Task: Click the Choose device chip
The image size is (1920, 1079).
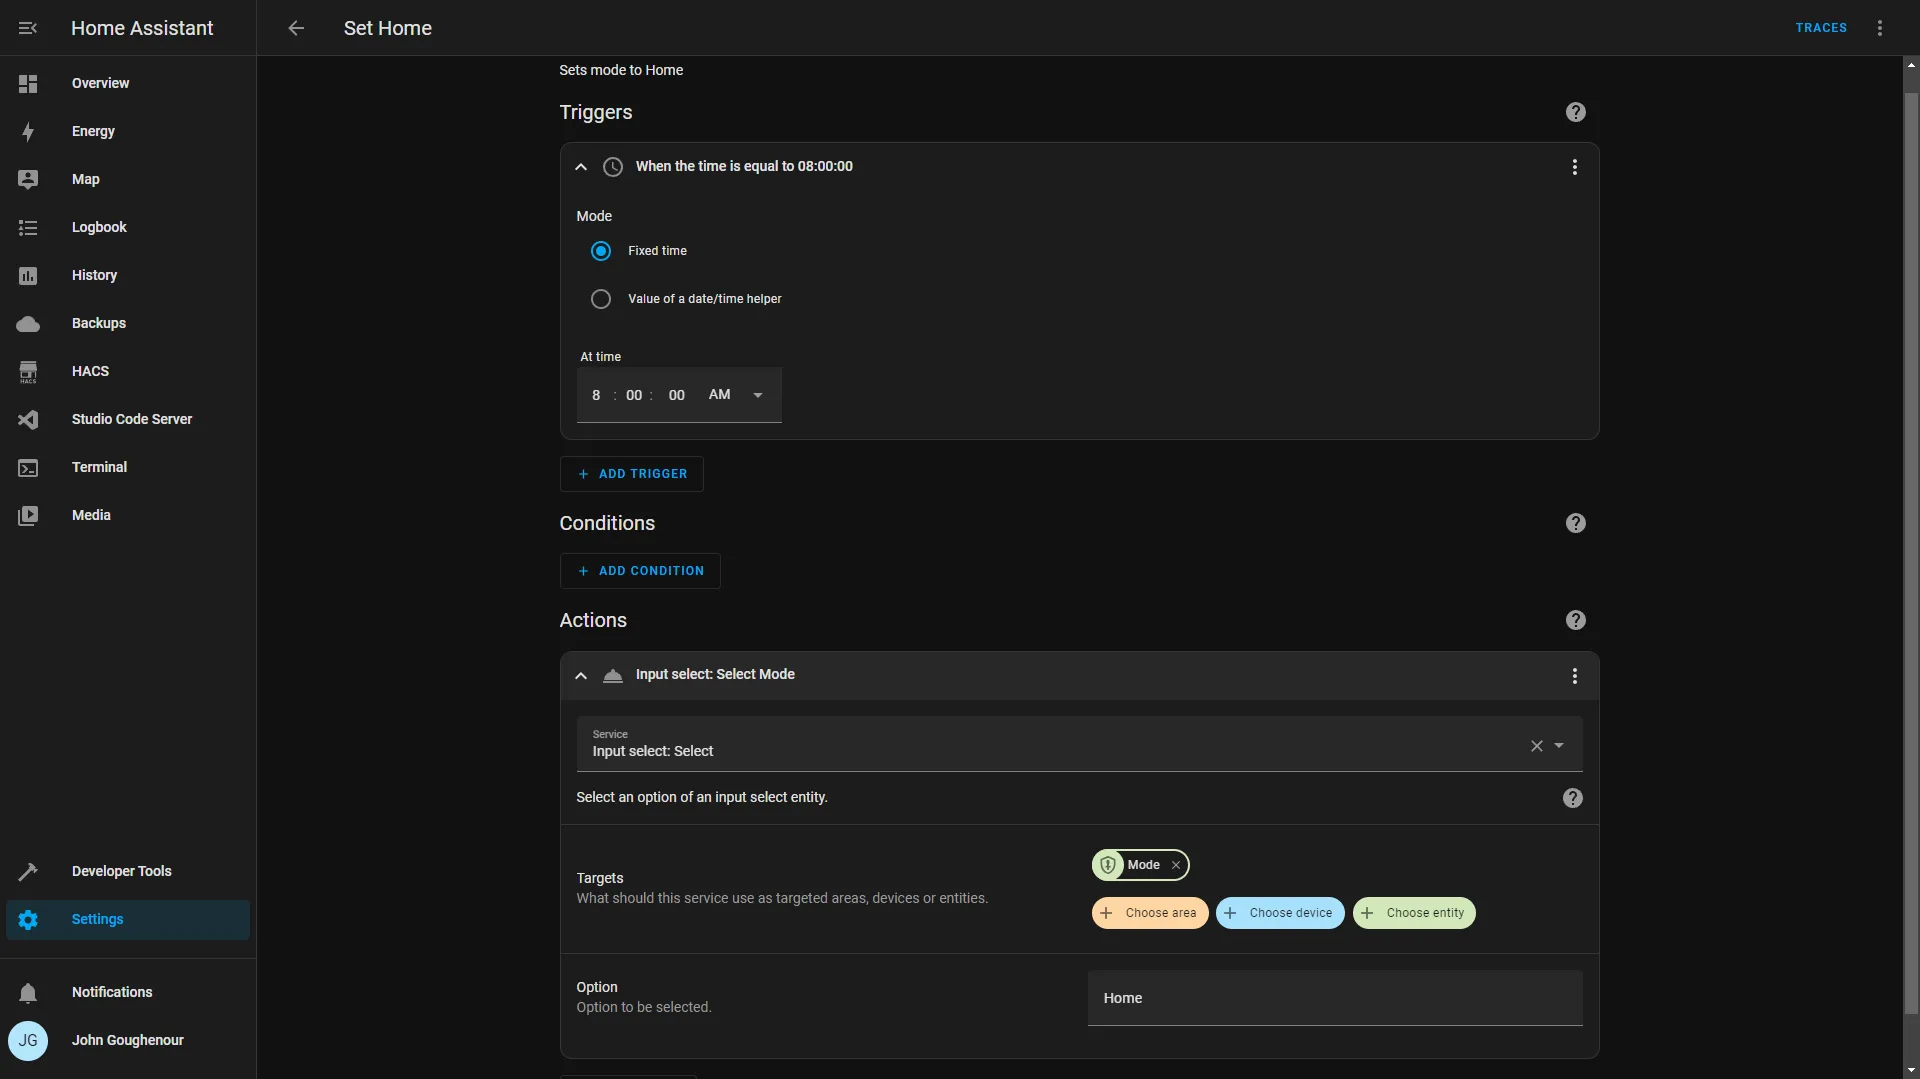Action: (x=1280, y=913)
